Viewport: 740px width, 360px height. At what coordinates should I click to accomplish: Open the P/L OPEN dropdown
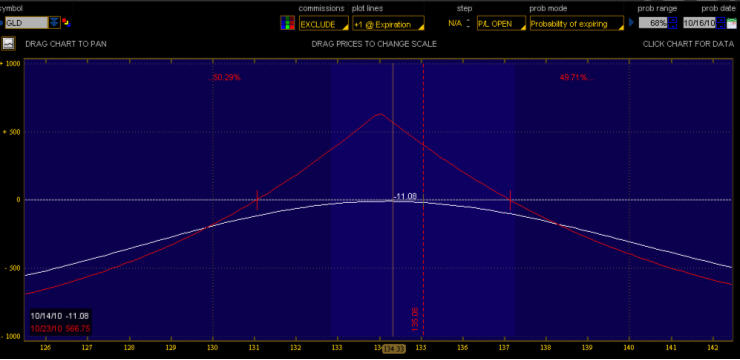point(501,24)
